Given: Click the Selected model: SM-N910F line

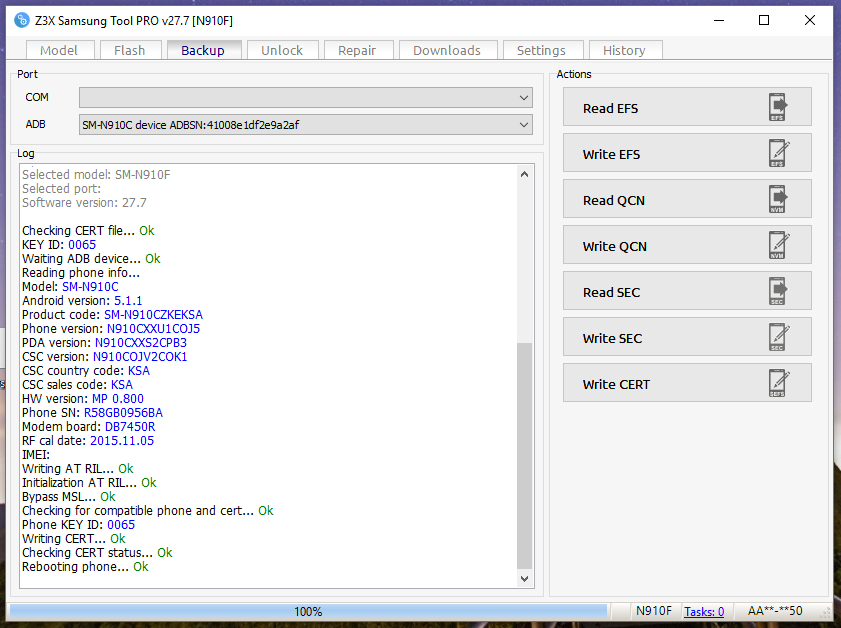Looking at the screenshot, I should tap(96, 174).
